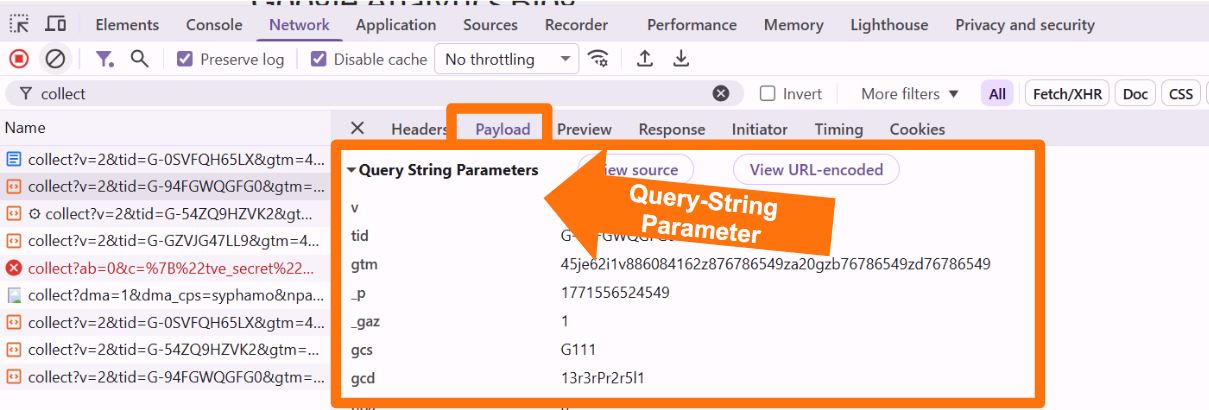
Task: Select the Network panel tab
Action: point(299,24)
